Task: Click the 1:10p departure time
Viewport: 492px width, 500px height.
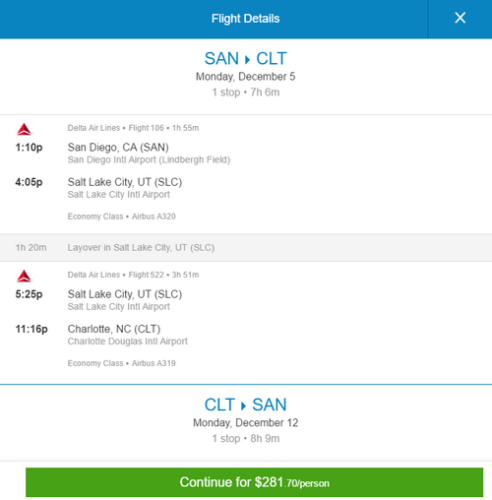Action: tap(29, 147)
